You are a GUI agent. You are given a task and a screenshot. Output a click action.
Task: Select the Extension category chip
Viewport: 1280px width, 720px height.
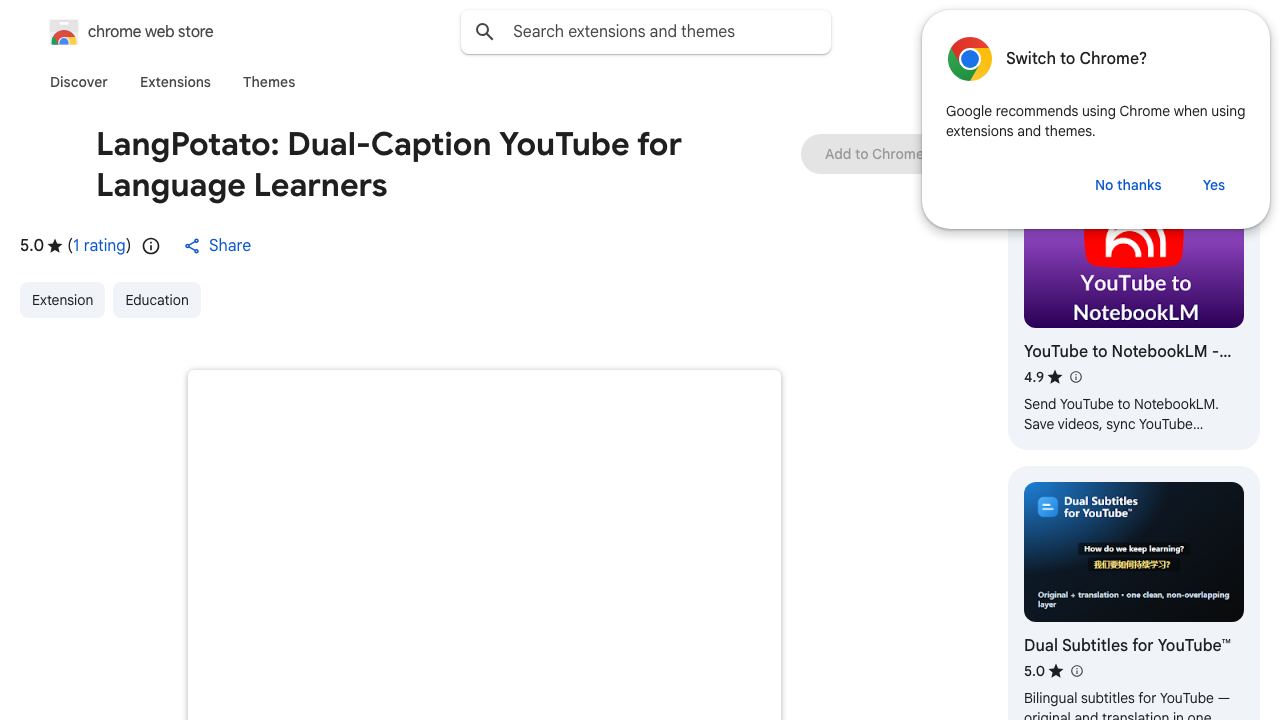pyautogui.click(x=62, y=300)
